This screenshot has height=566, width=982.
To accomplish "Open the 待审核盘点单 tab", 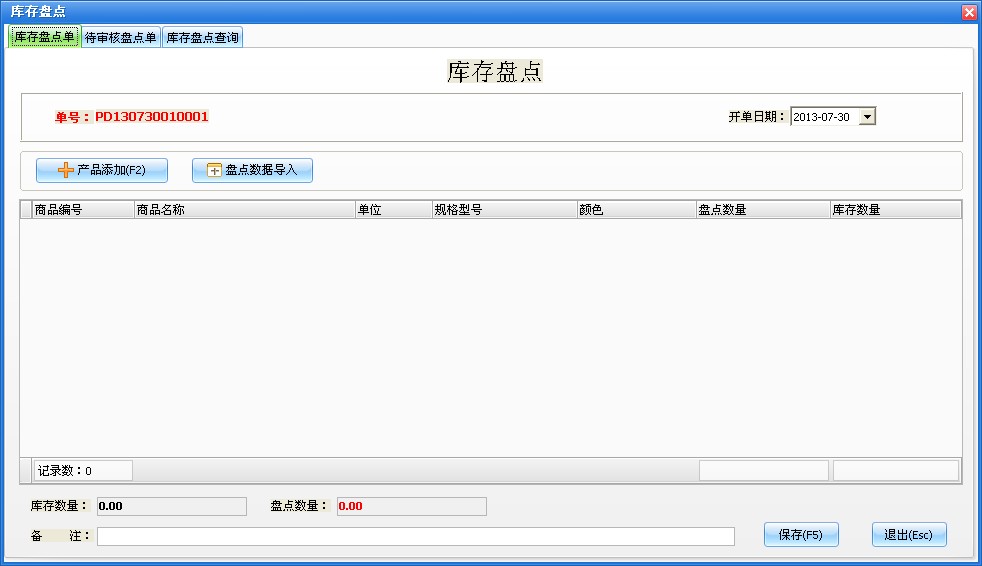I will [x=121, y=38].
